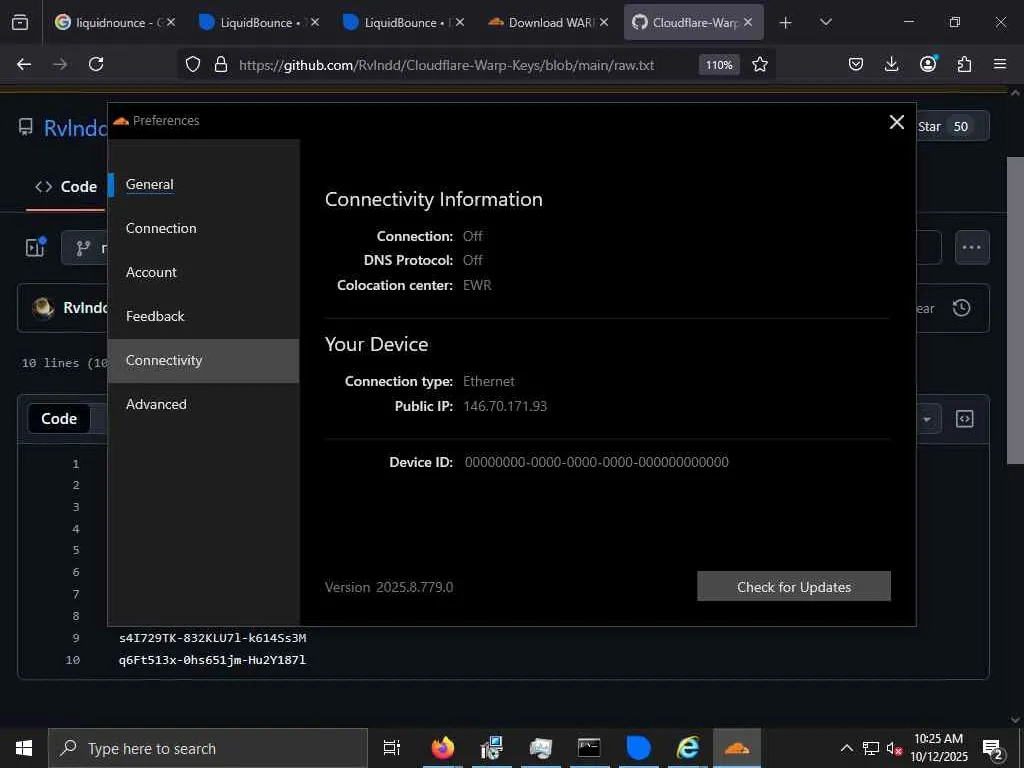Open the Connection preferences section

pos(161,229)
